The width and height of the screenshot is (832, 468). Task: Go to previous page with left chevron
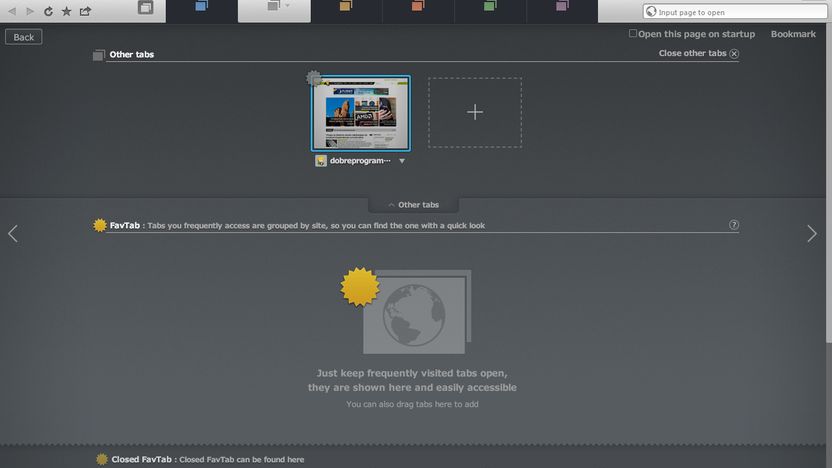pyautogui.click(x=13, y=233)
